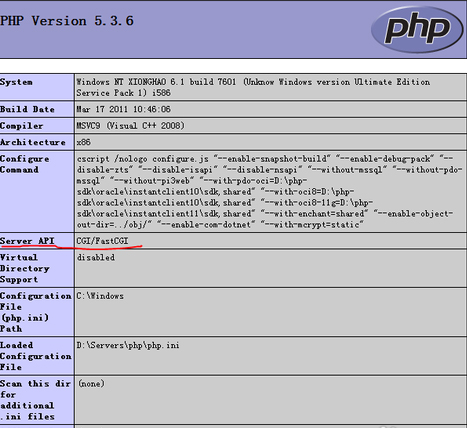Image resolution: width=467 pixels, height=428 pixels.
Task: Select the Architecture label cell
Action: point(37,142)
